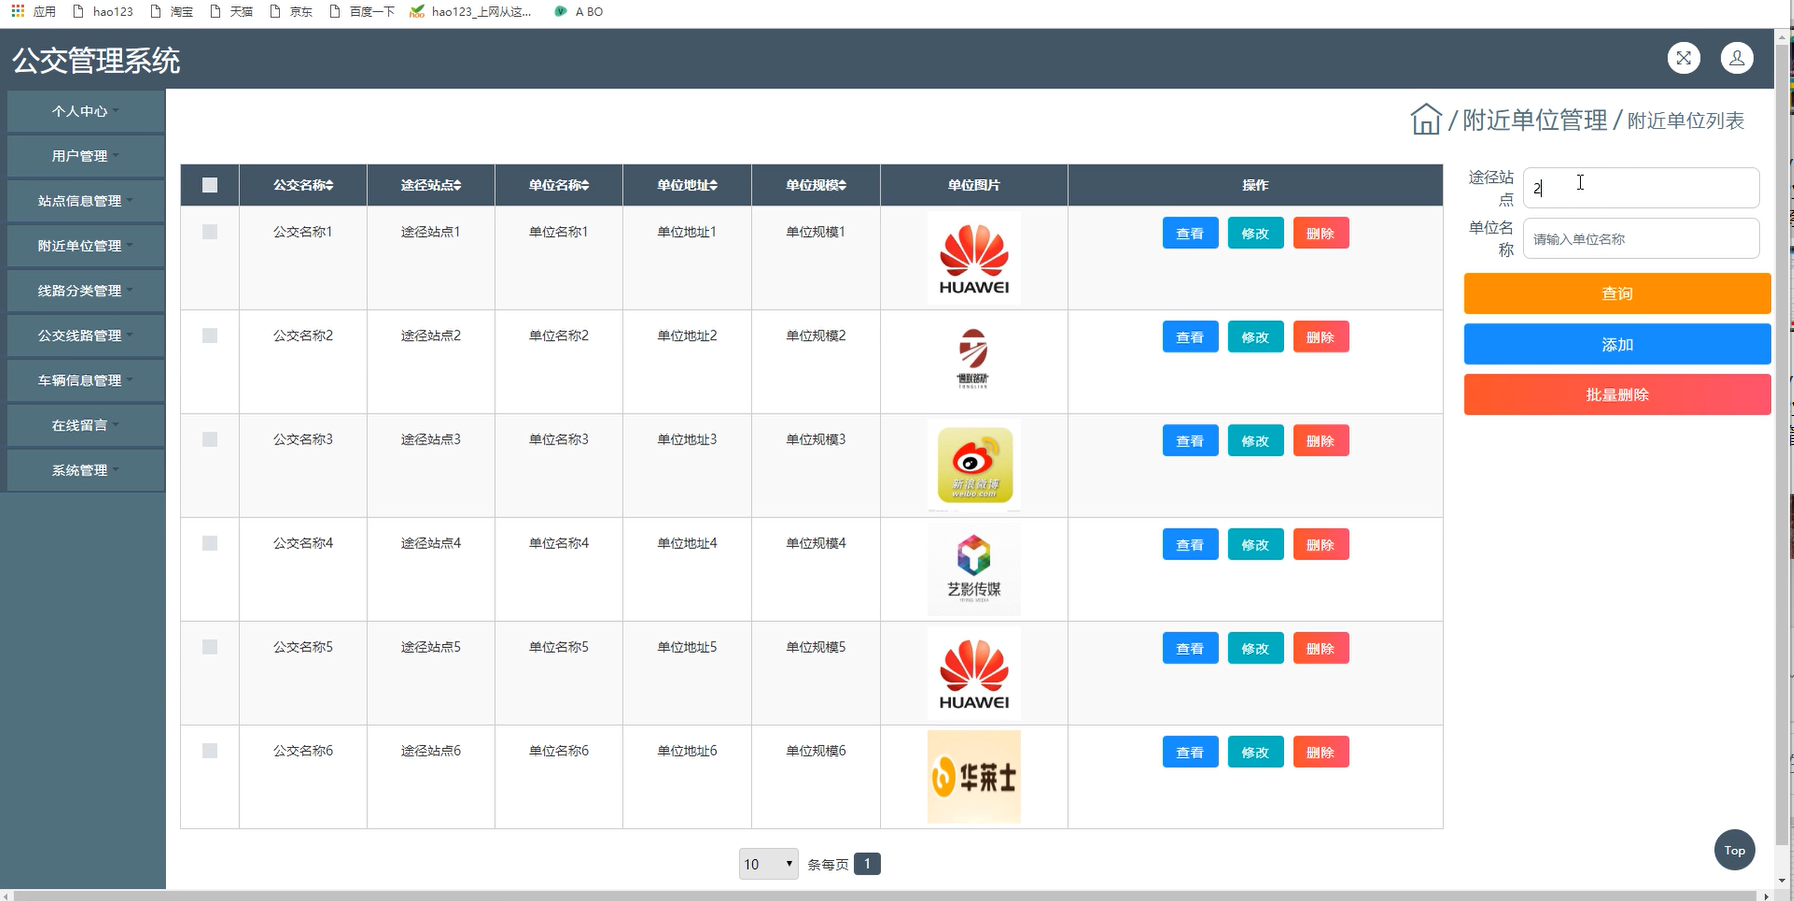Click the 批量删除 batch delete button
The height and width of the screenshot is (901, 1794).
[1616, 394]
